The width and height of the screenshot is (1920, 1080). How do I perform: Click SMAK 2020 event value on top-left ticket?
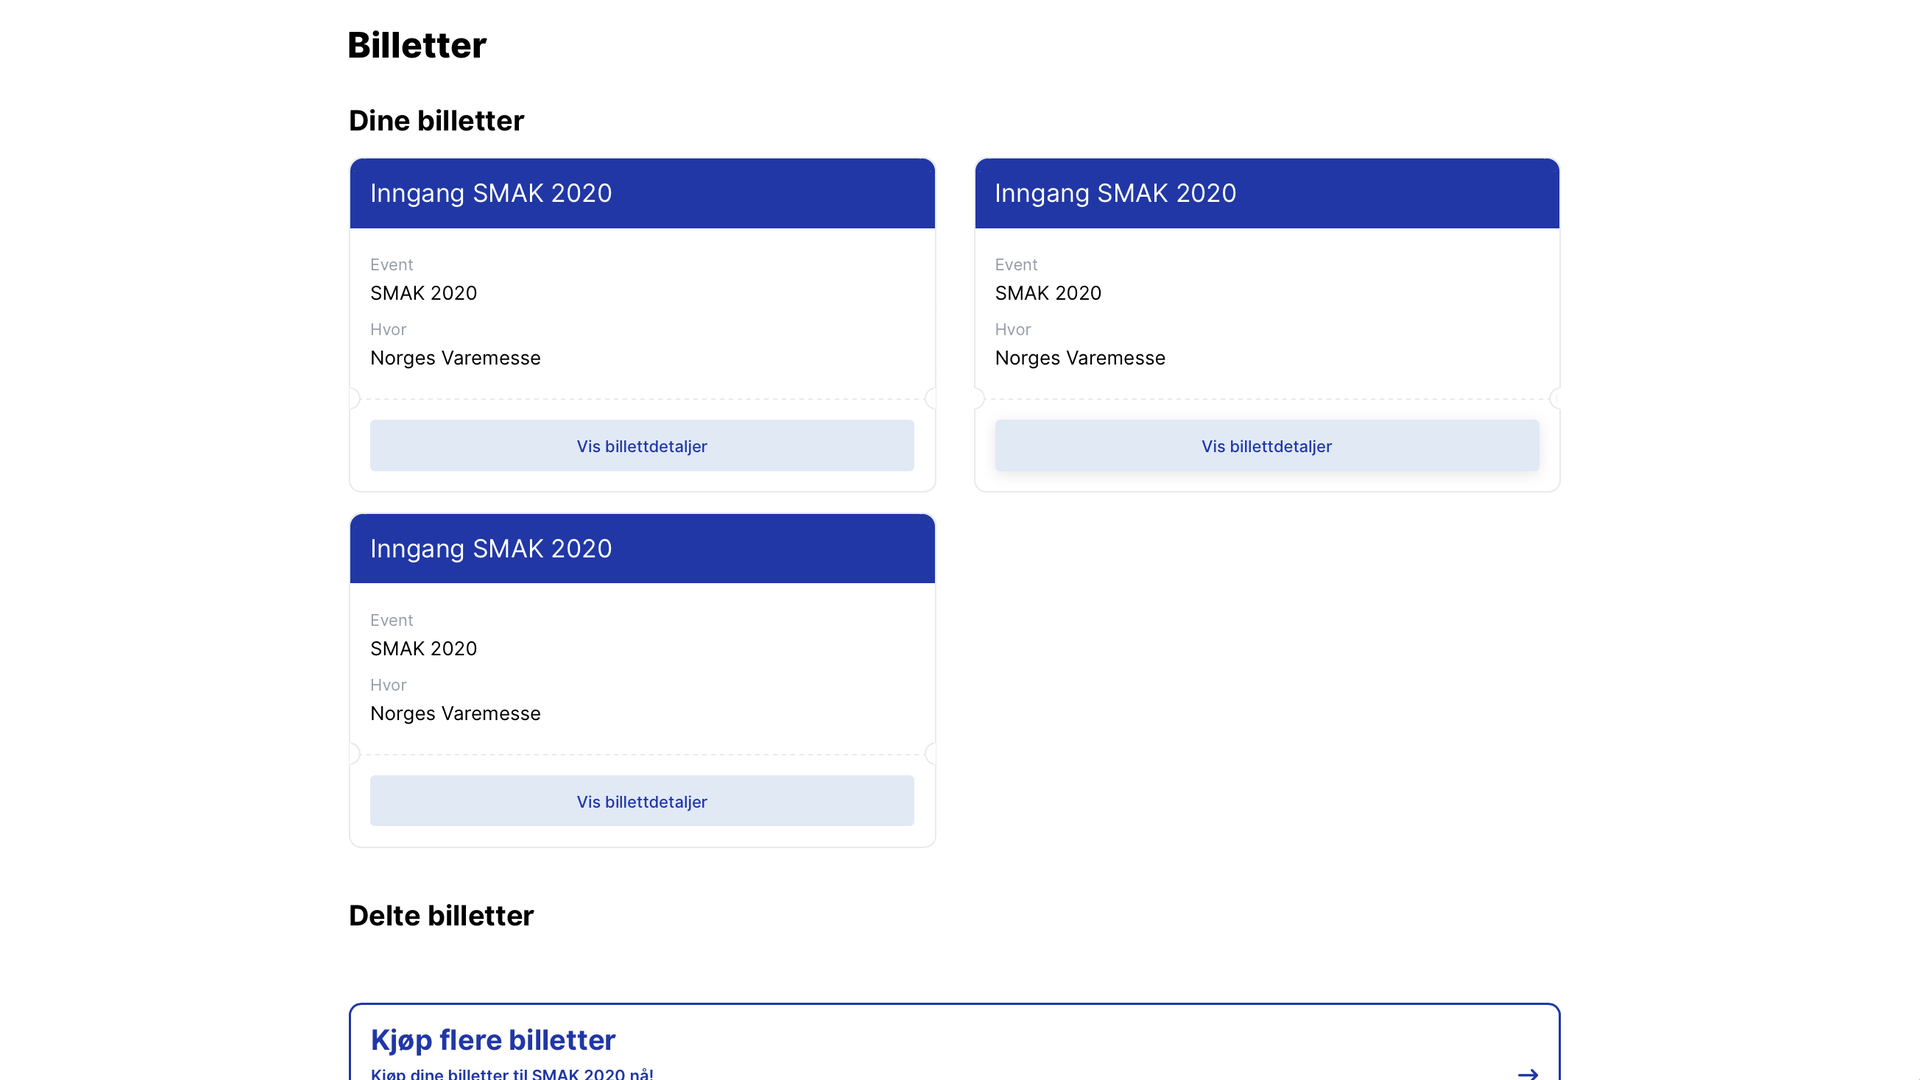[x=423, y=293]
